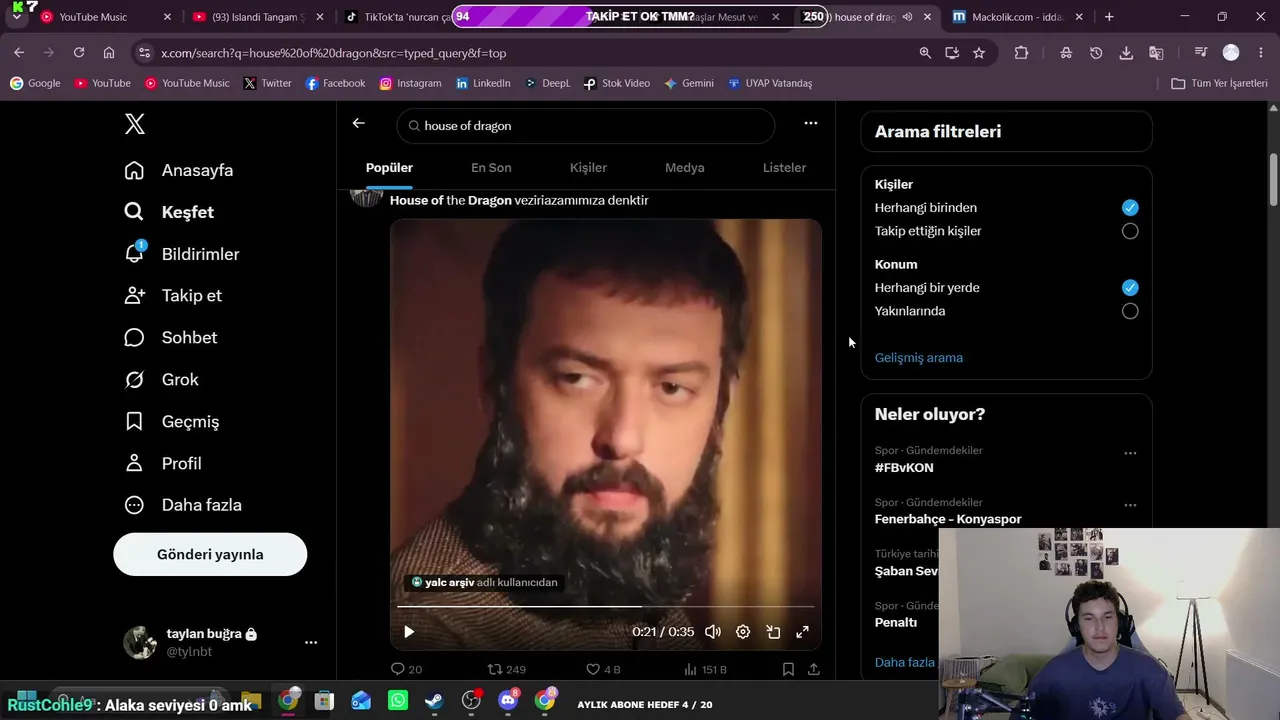
Task: Select Herhangi bir yerde radio option
Action: coord(1130,288)
